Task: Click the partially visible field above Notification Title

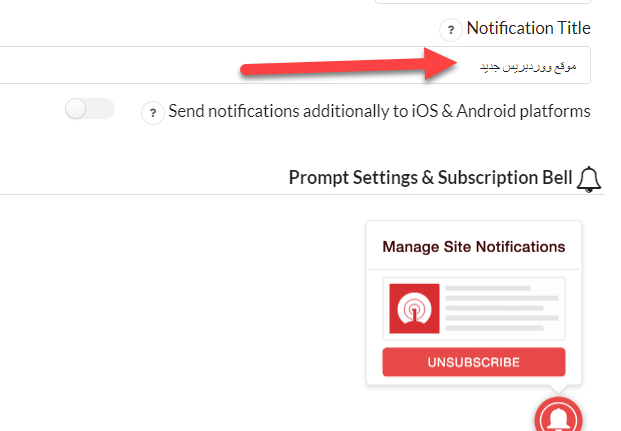Action: [482, 2]
